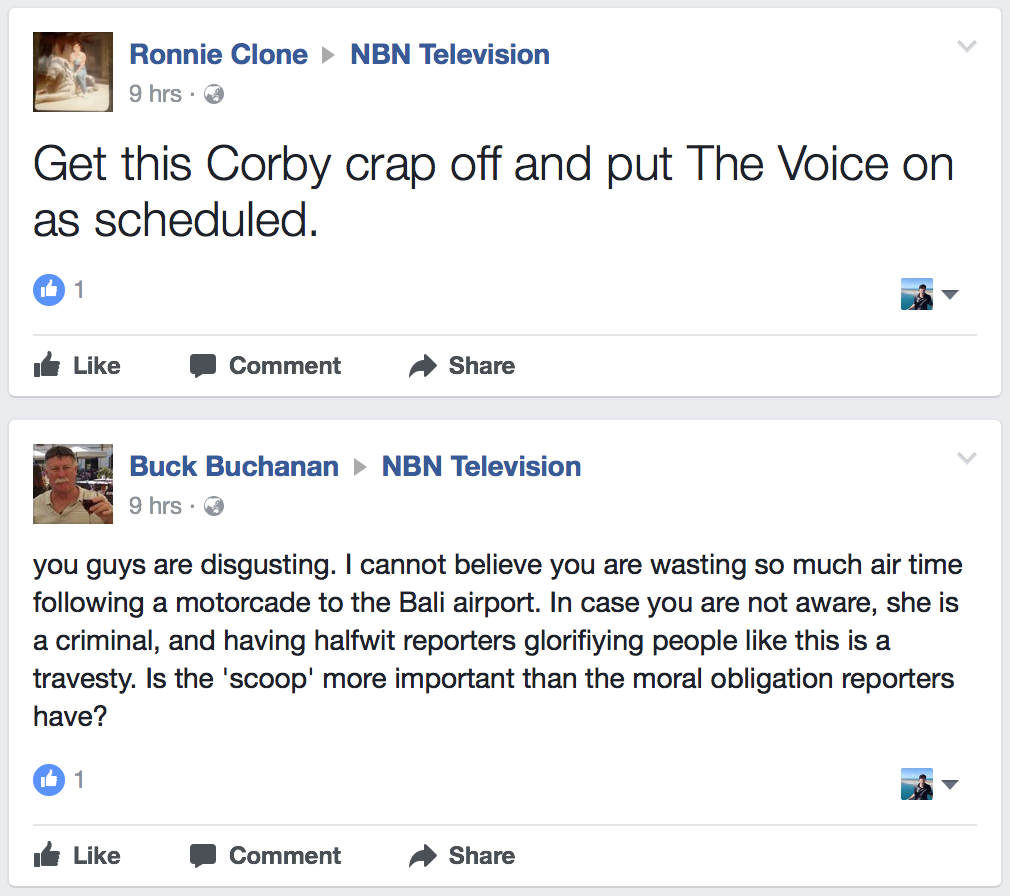Like Ronnie Clone's post

point(77,366)
